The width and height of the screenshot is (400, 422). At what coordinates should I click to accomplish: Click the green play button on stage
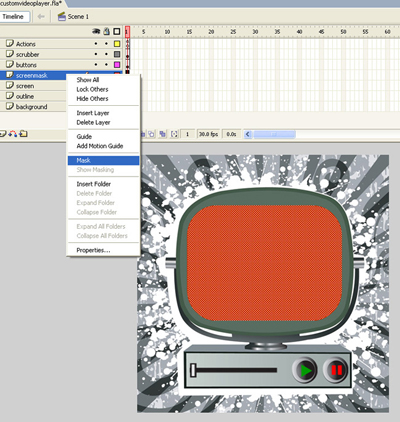tap(305, 370)
